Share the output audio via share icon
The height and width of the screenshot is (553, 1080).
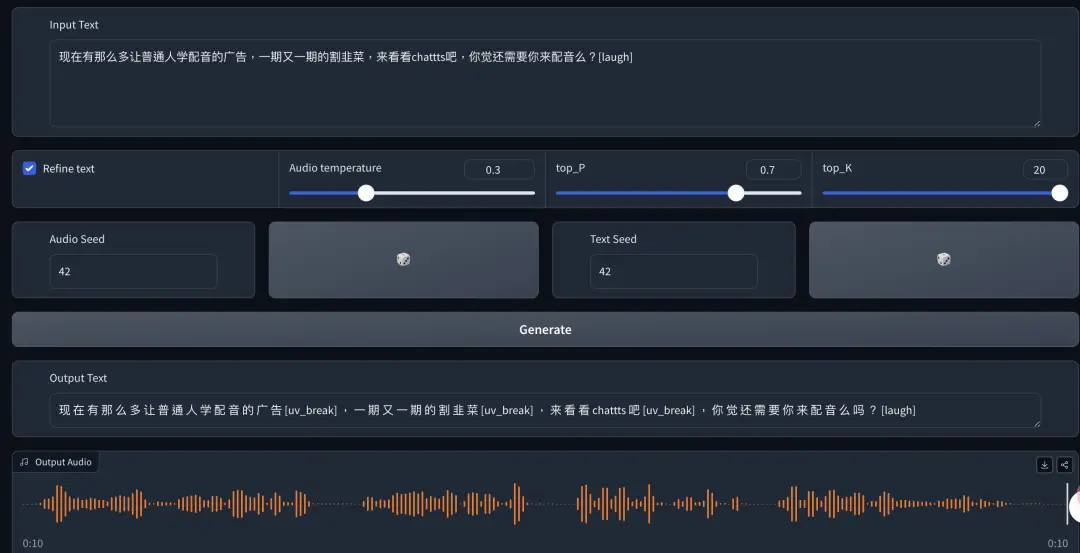(1064, 464)
